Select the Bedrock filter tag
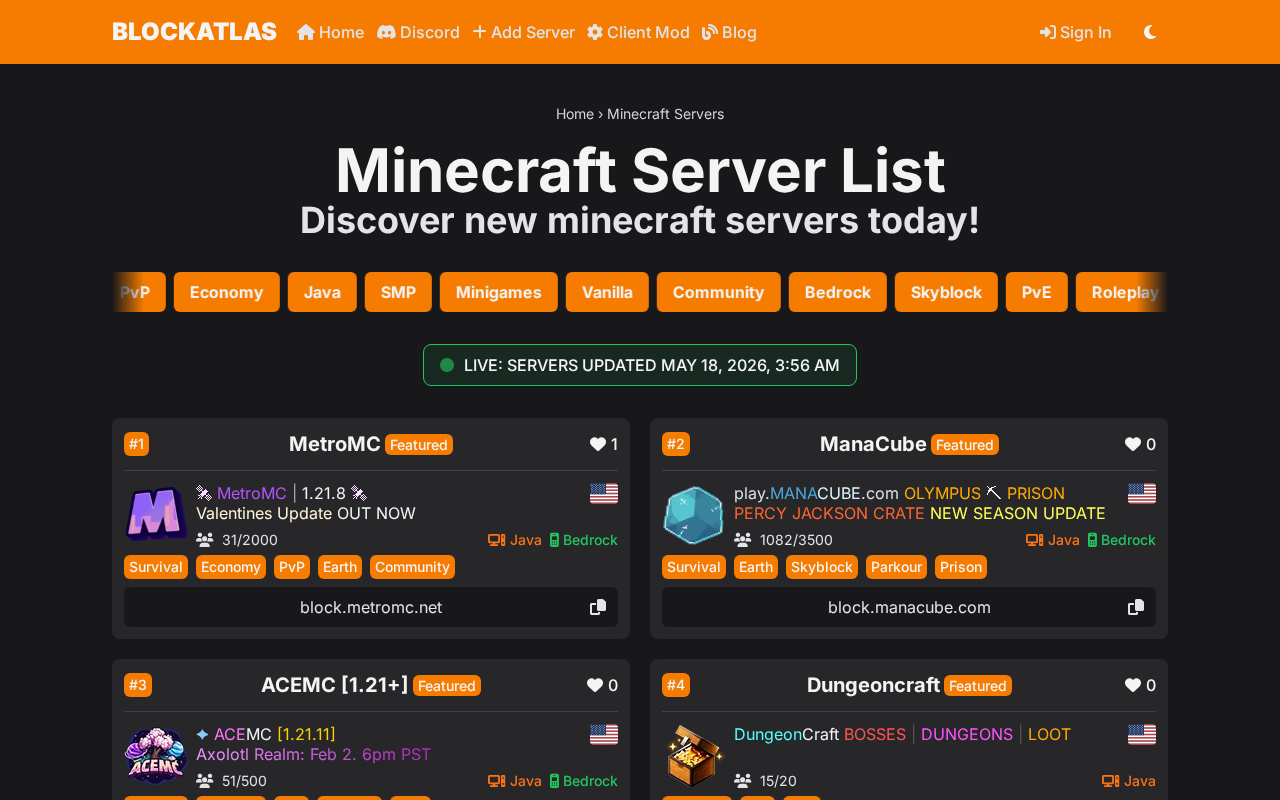 click(838, 292)
